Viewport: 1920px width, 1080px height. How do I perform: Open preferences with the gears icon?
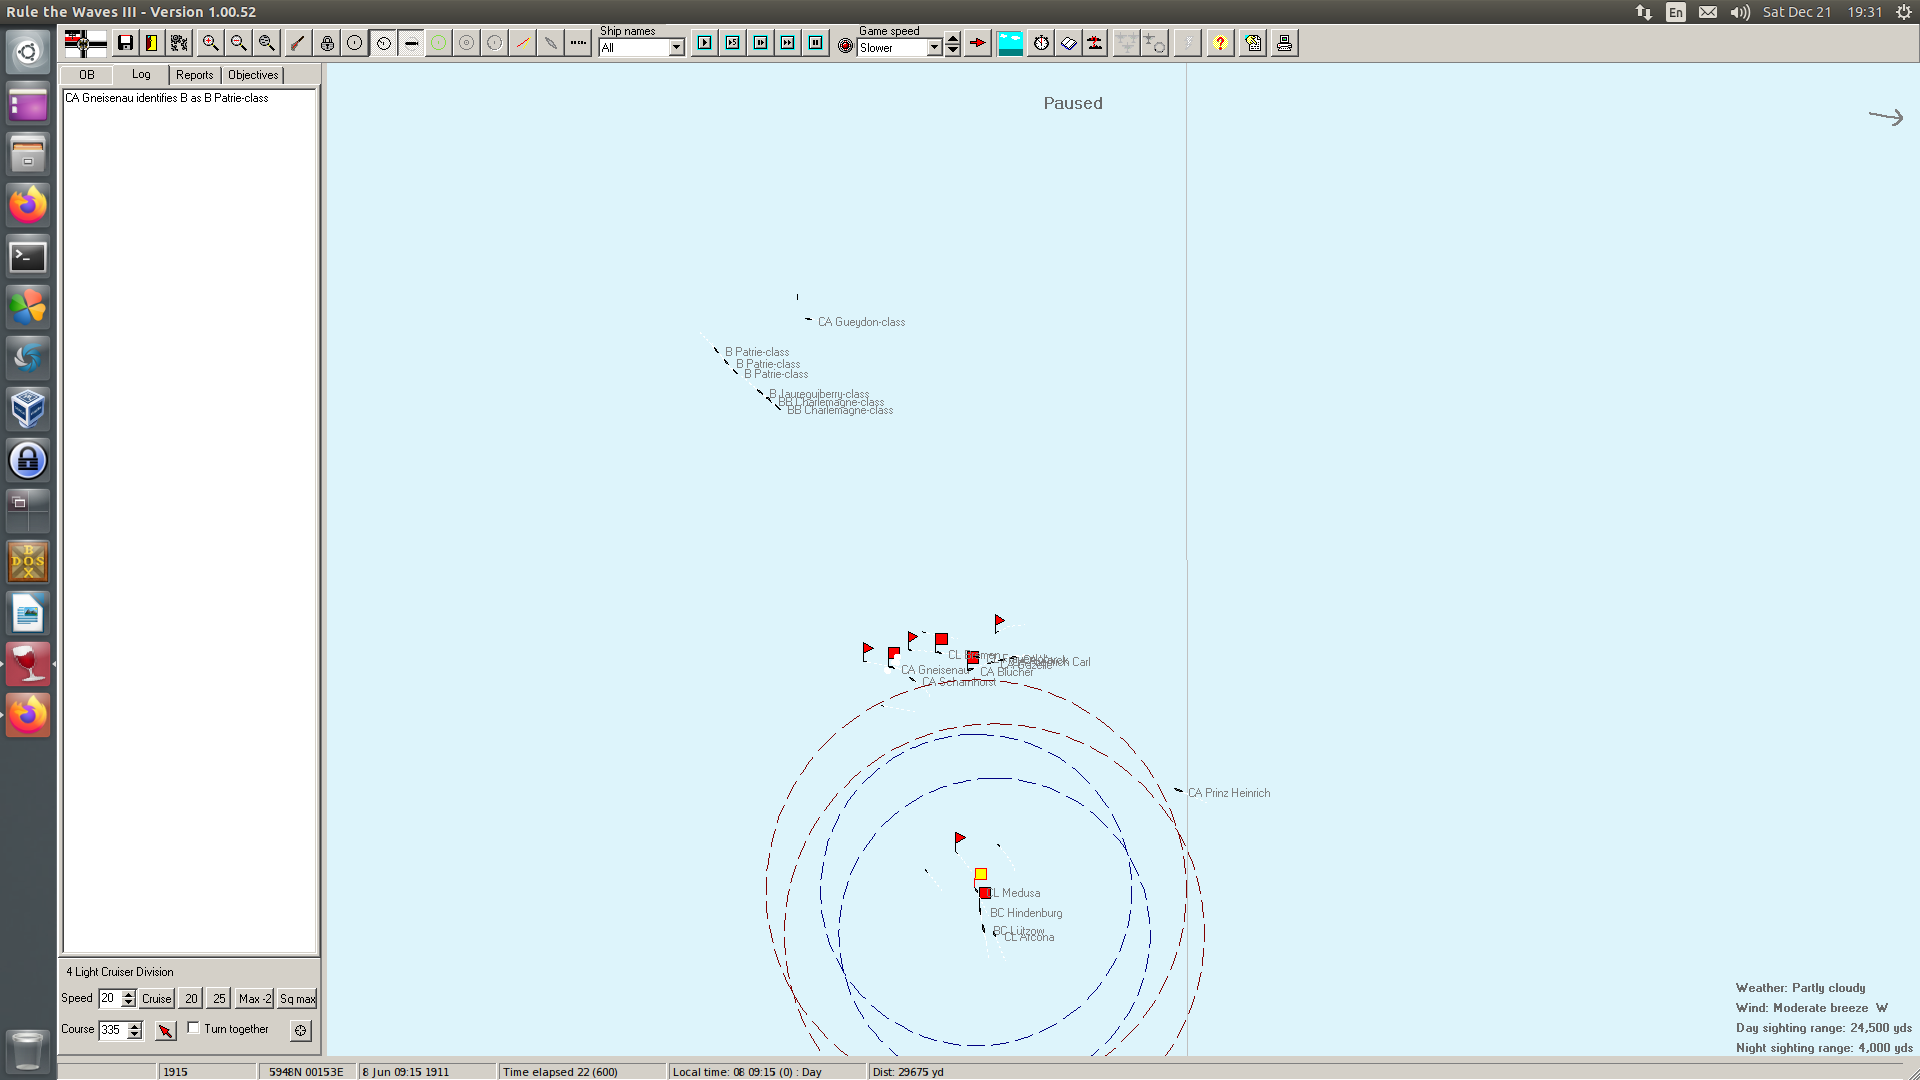click(179, 43)
